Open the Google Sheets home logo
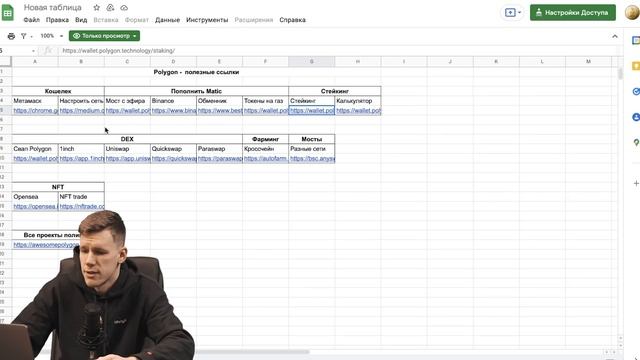Image resolution: width=640 pixels, height=360 pixels. coord(7,13)
